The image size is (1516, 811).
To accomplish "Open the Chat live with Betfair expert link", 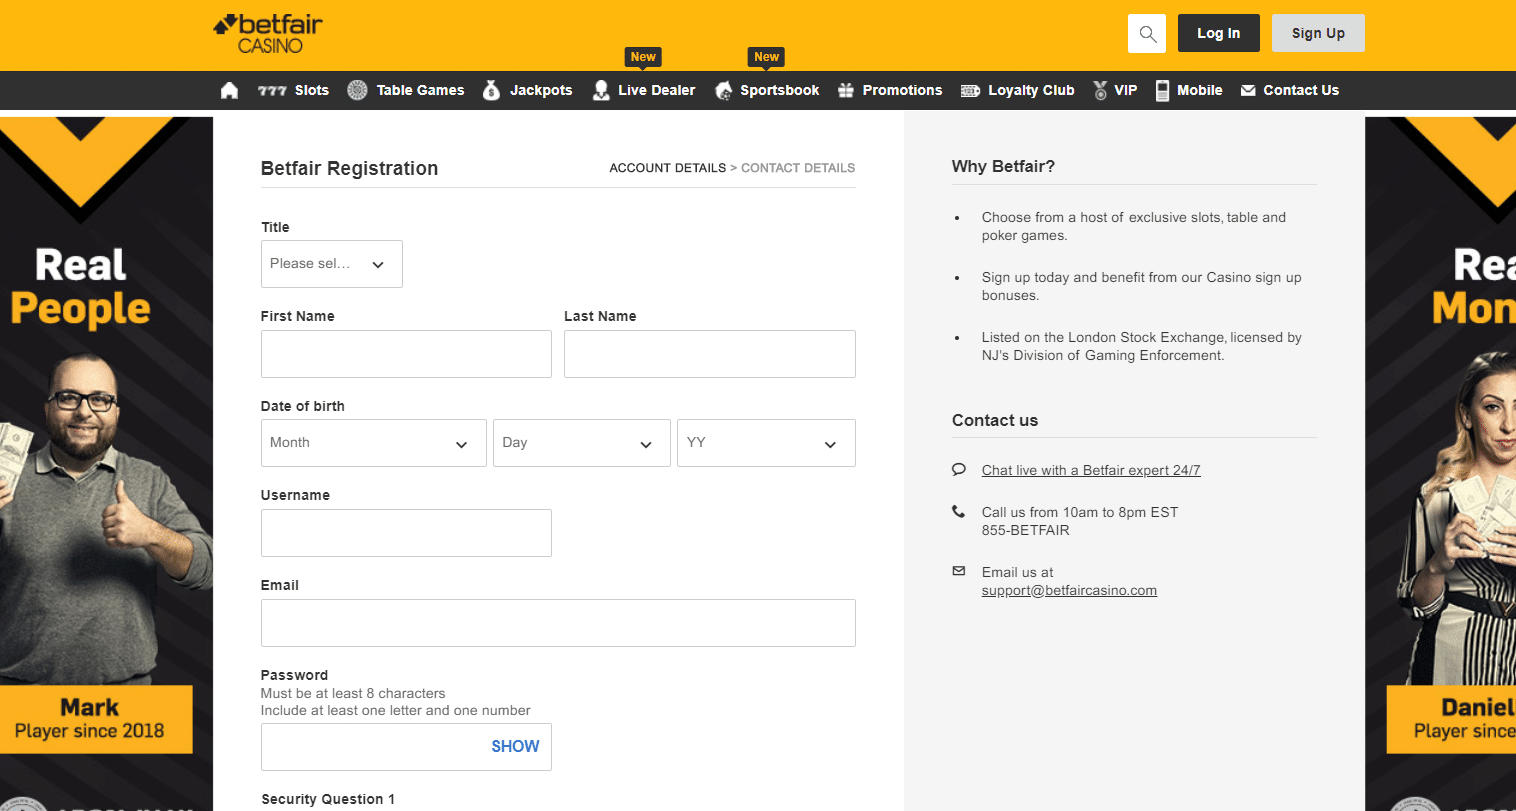I will coord(1091,470).
